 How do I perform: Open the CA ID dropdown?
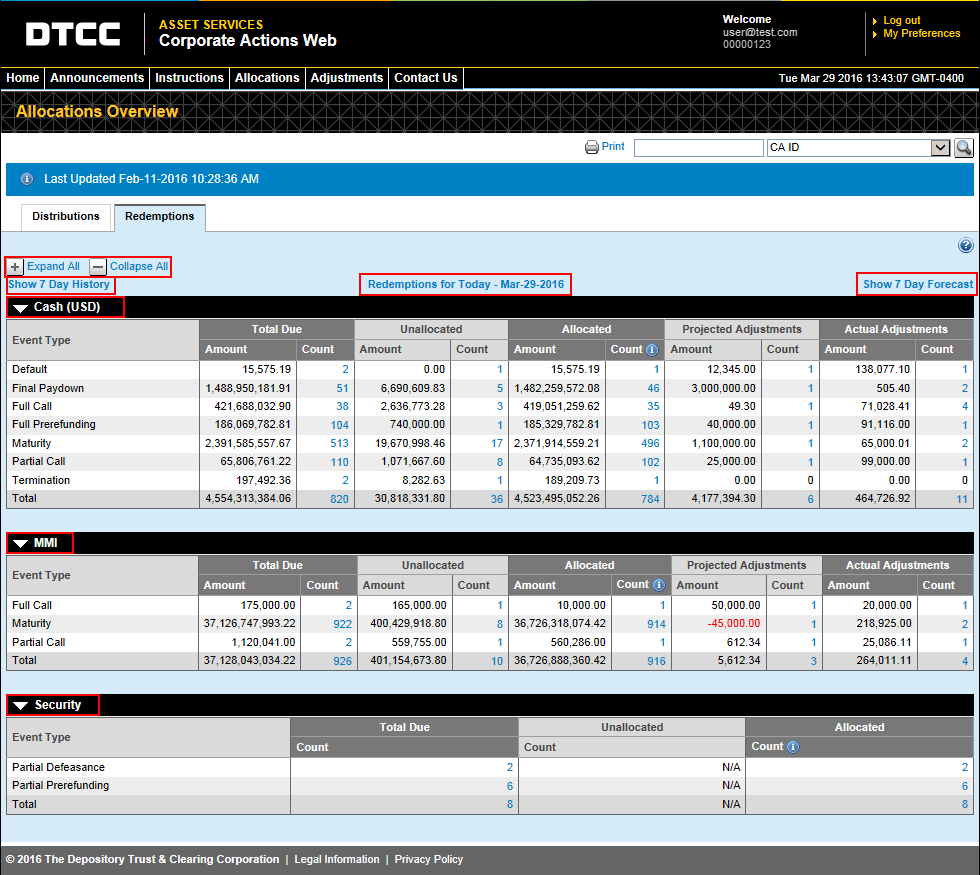pos(938,147)
